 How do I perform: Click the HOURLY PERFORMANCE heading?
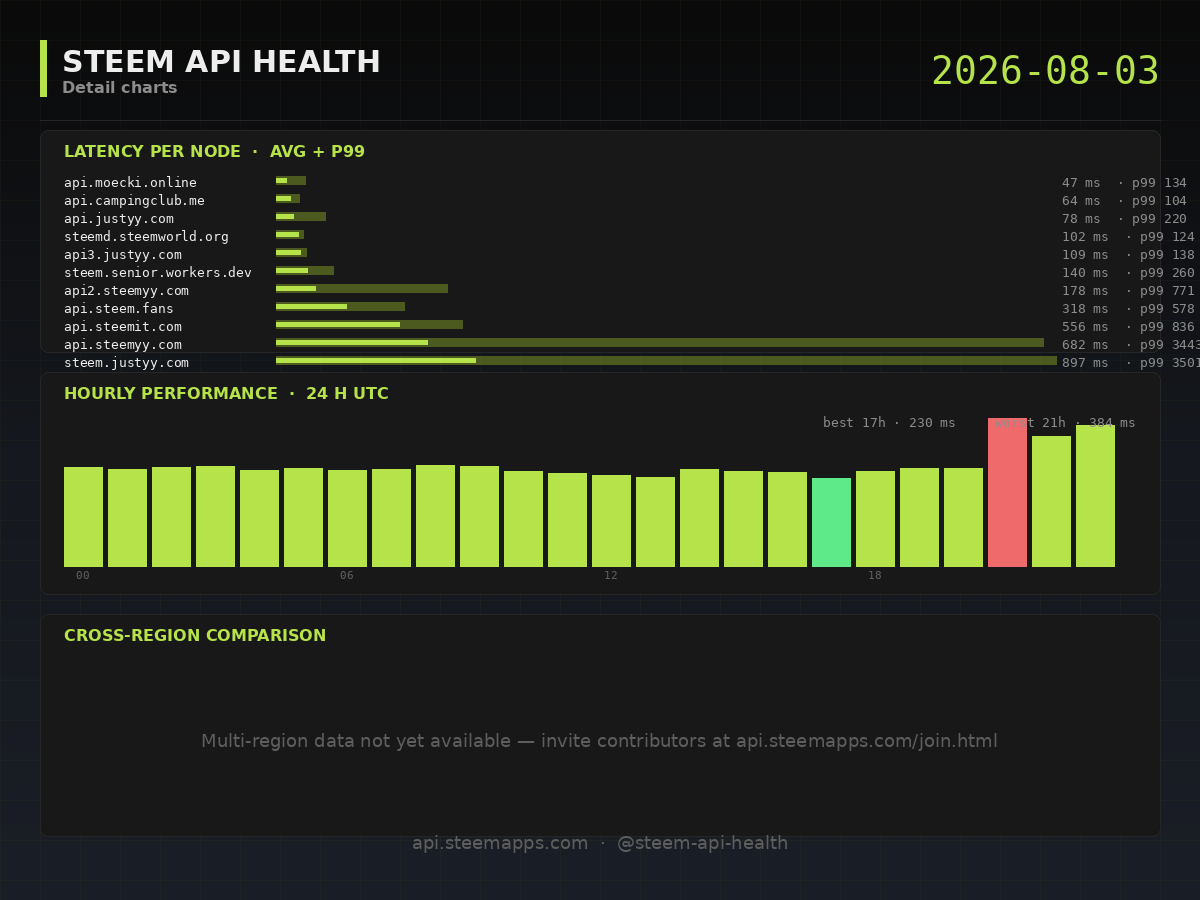(x=226, y=394)
